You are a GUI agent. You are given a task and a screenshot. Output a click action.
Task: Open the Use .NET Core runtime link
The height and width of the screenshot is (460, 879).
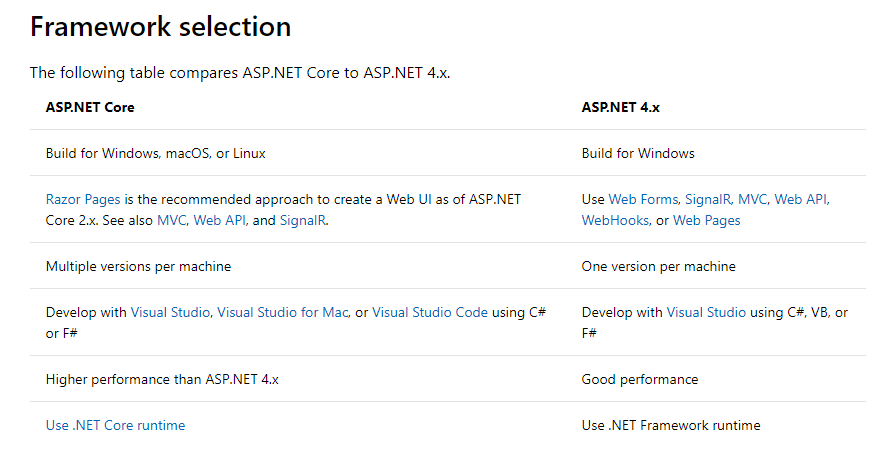point(115,425)
